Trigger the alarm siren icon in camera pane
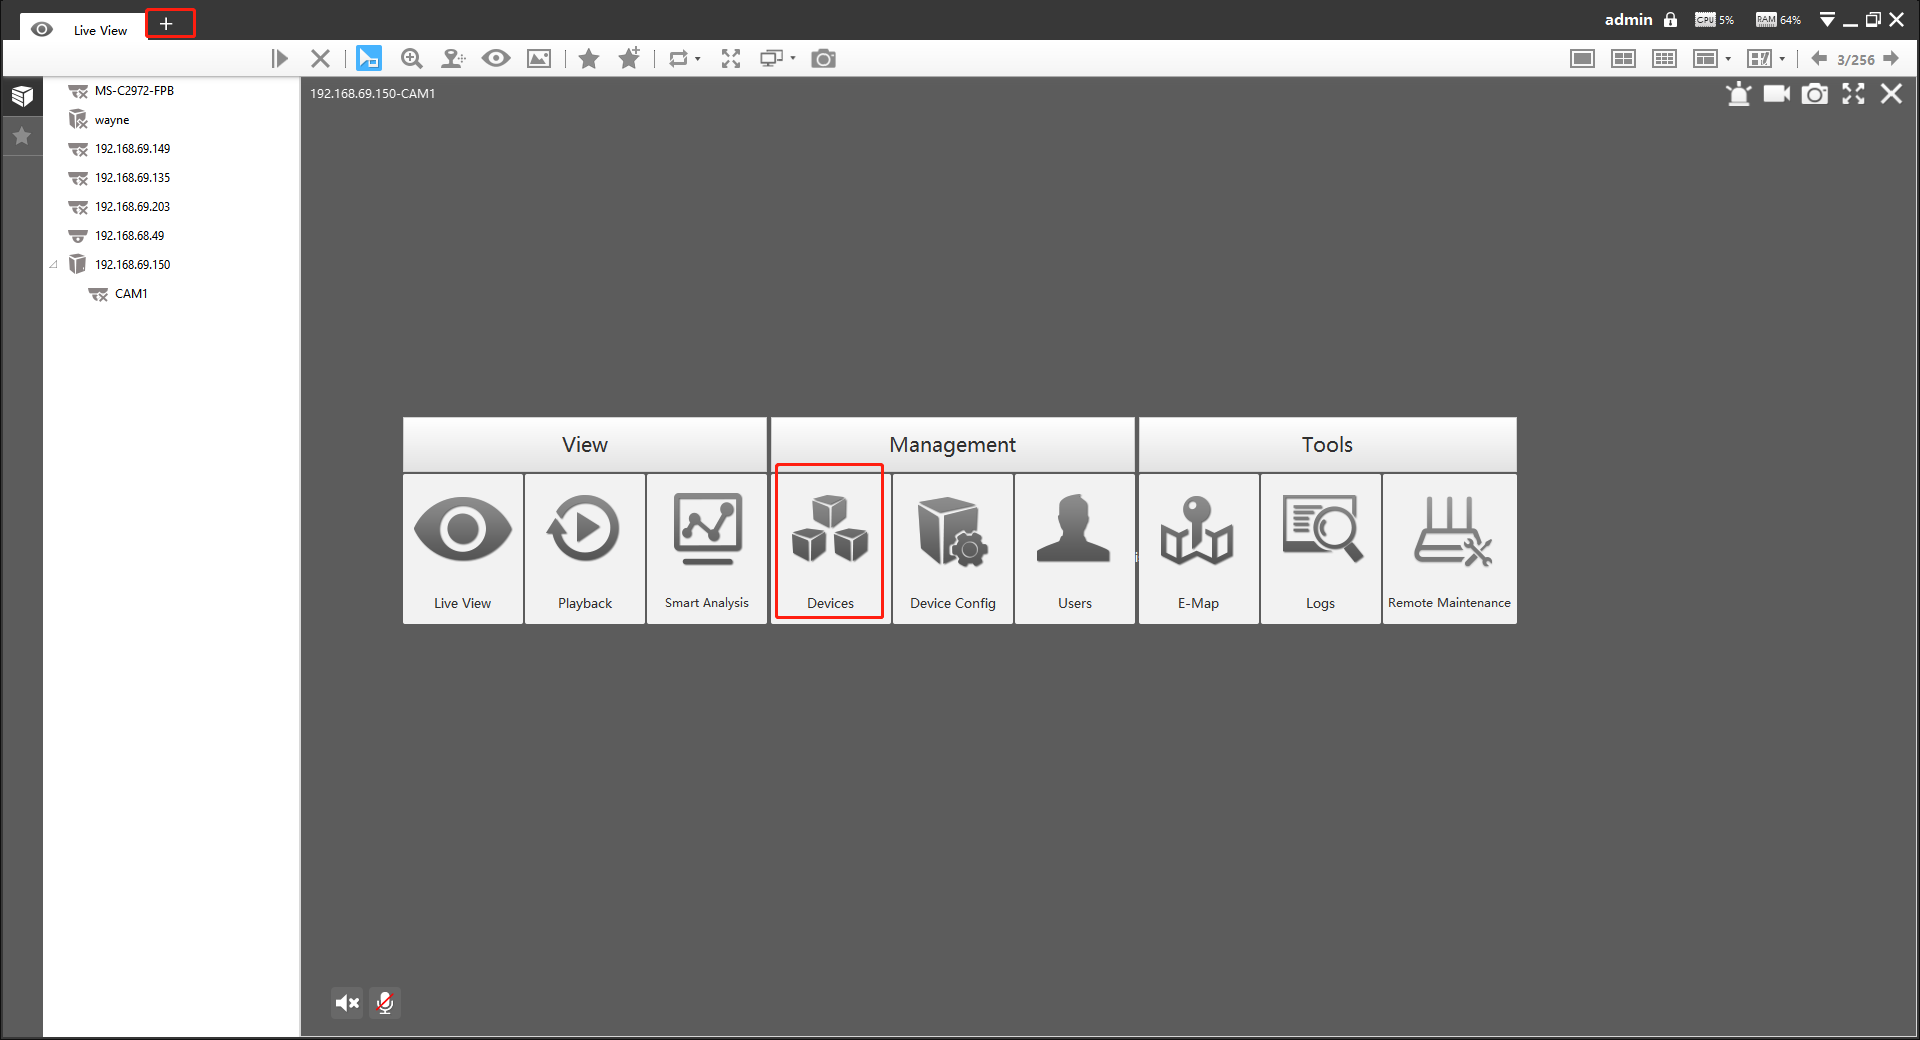Image resolution: width=1920 pixels, height=1040 pixels. coord(1738,94)
